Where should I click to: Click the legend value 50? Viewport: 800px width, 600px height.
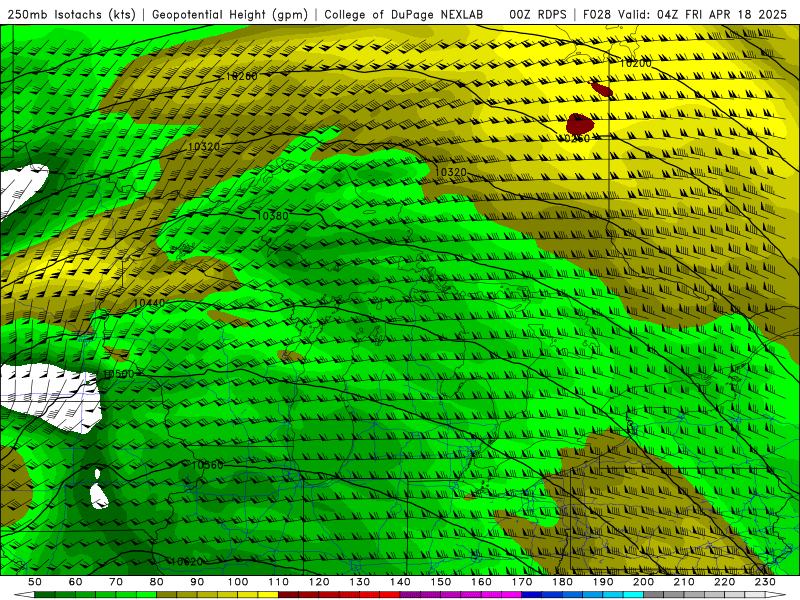point(34,582)
